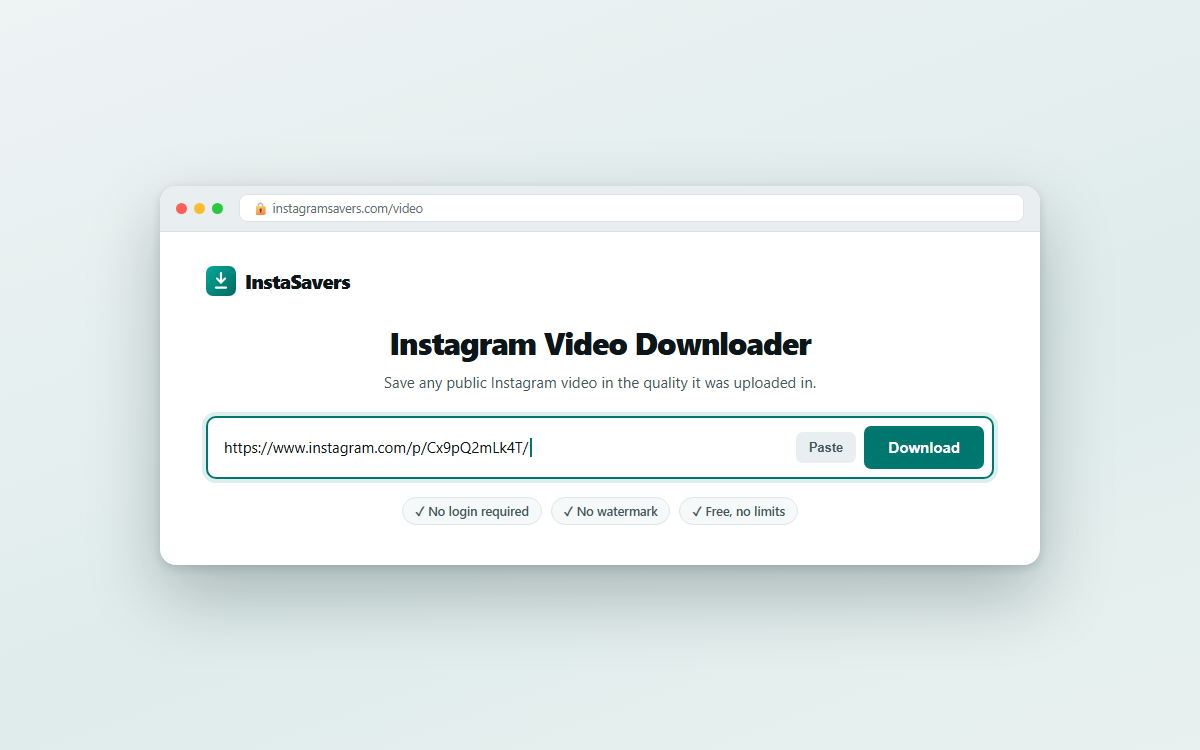Click the "No watermark" badge
Viewport: 1200px width, 750px height.
click(x=610, y=511)
